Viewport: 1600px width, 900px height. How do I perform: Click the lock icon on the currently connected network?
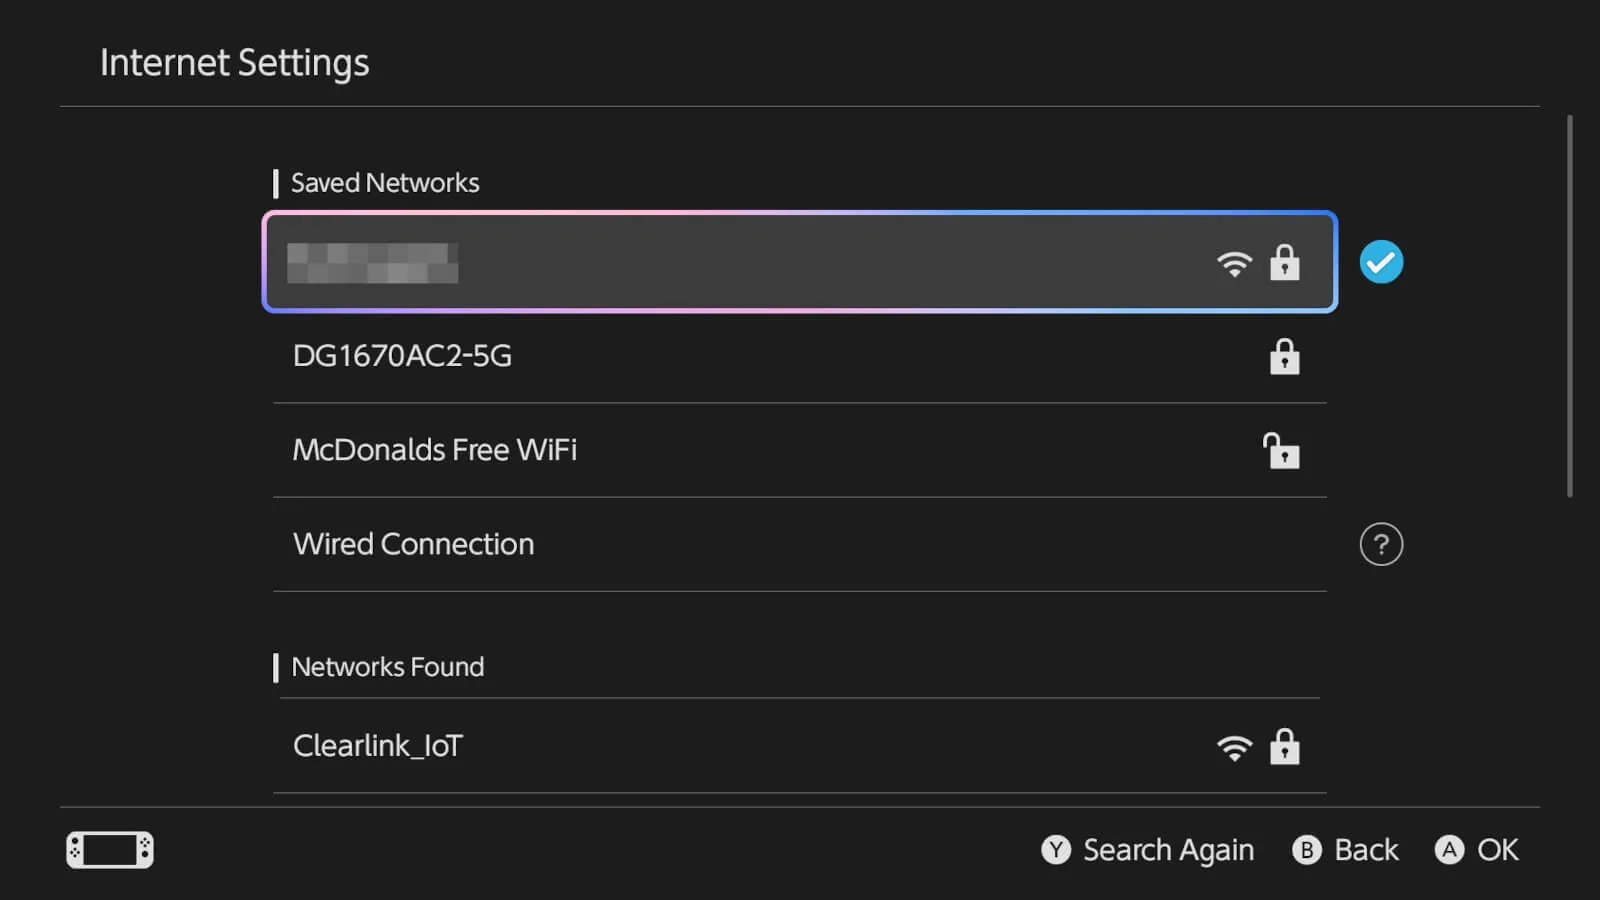(x=1285, y=263)
